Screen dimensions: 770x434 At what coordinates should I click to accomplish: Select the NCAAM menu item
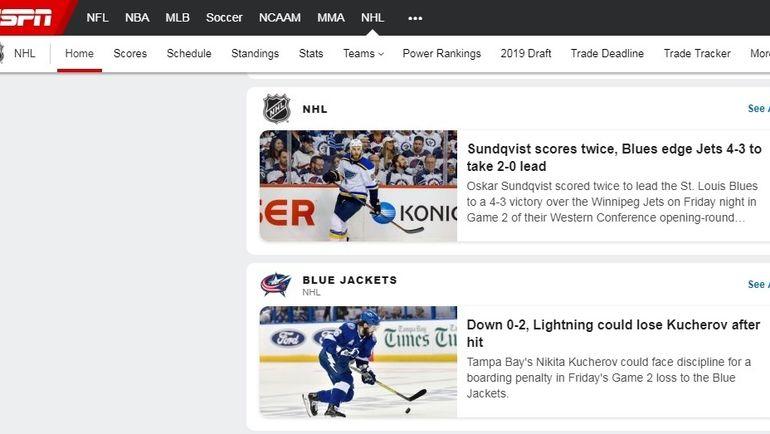click(x=279, y=18)
